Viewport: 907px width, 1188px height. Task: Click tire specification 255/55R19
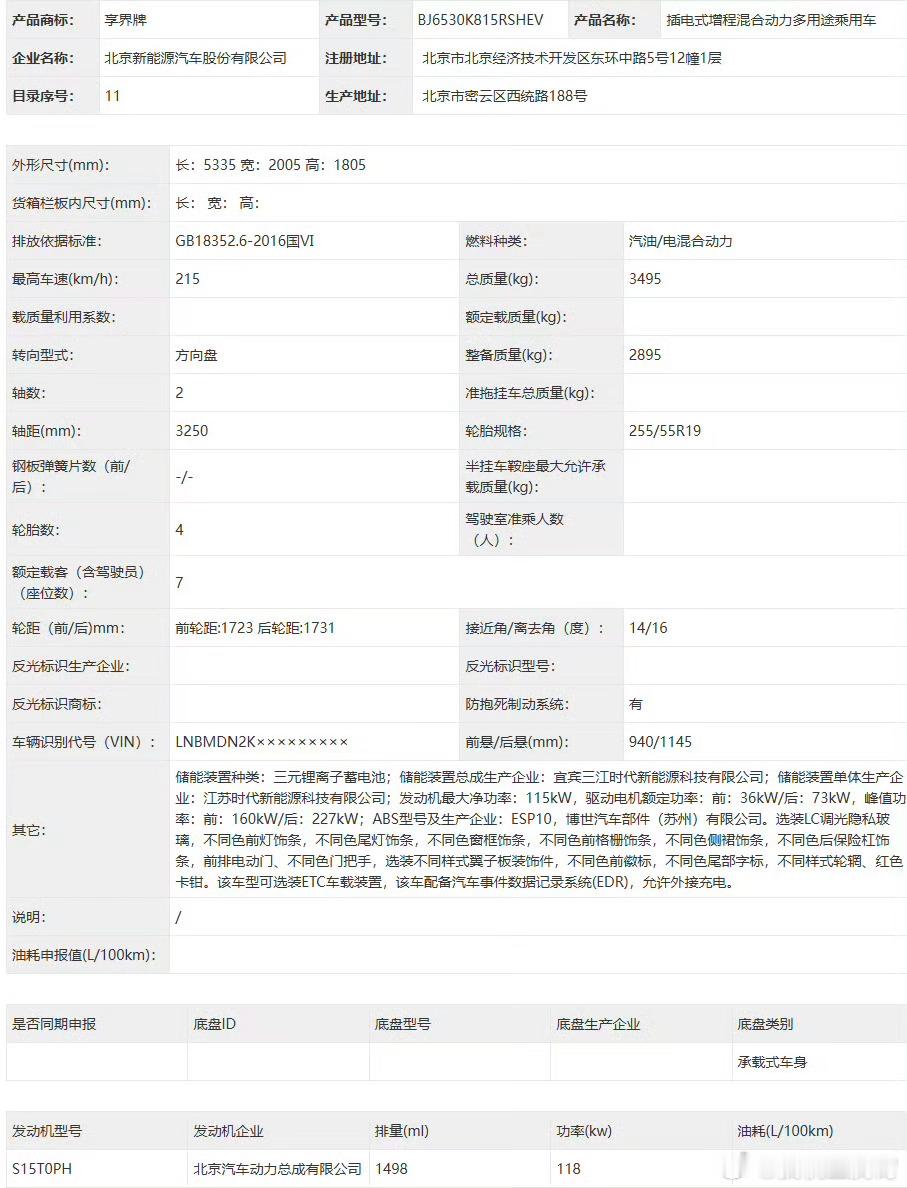(665, 431)
